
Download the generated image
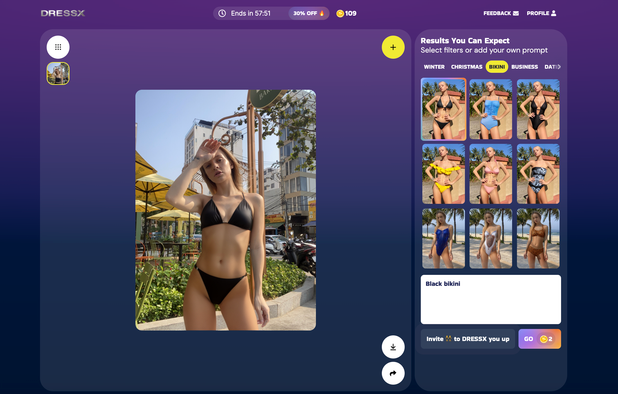(x=393, y=347)
